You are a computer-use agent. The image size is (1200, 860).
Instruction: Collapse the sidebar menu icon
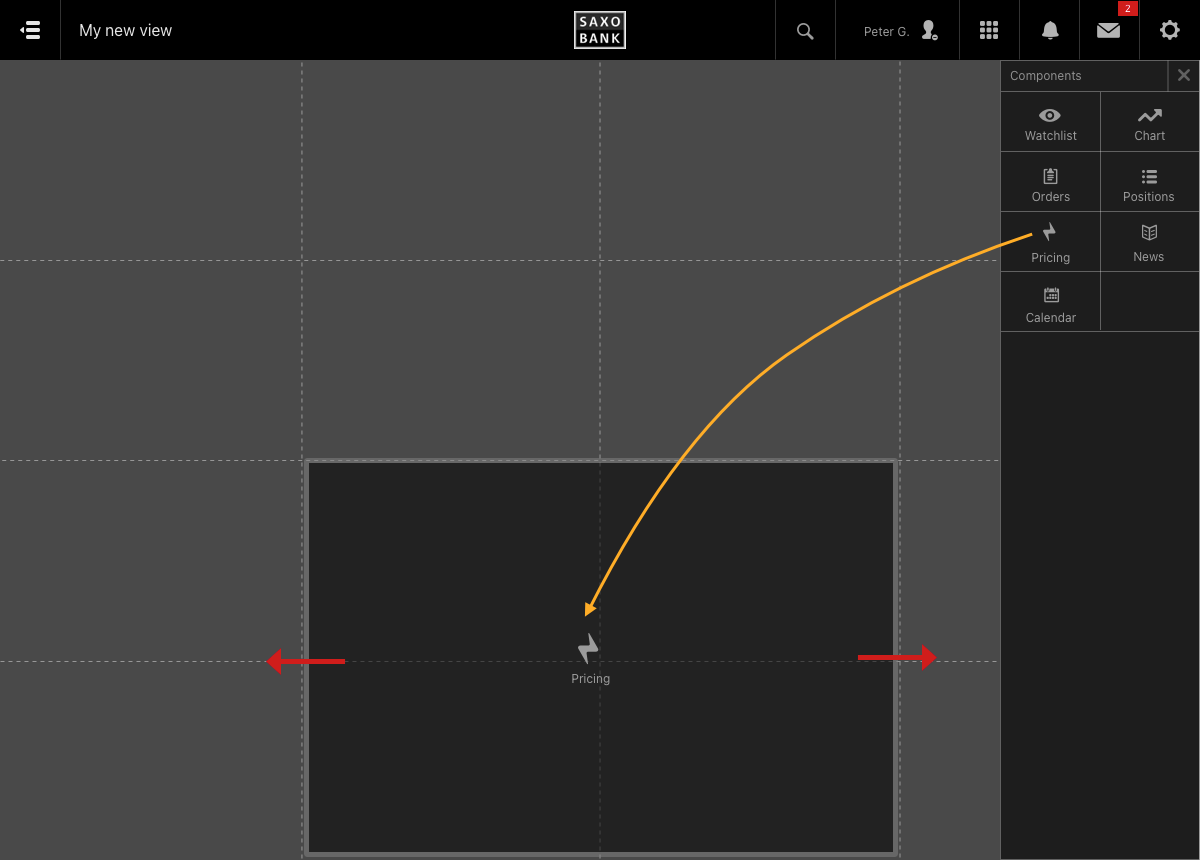30,30
